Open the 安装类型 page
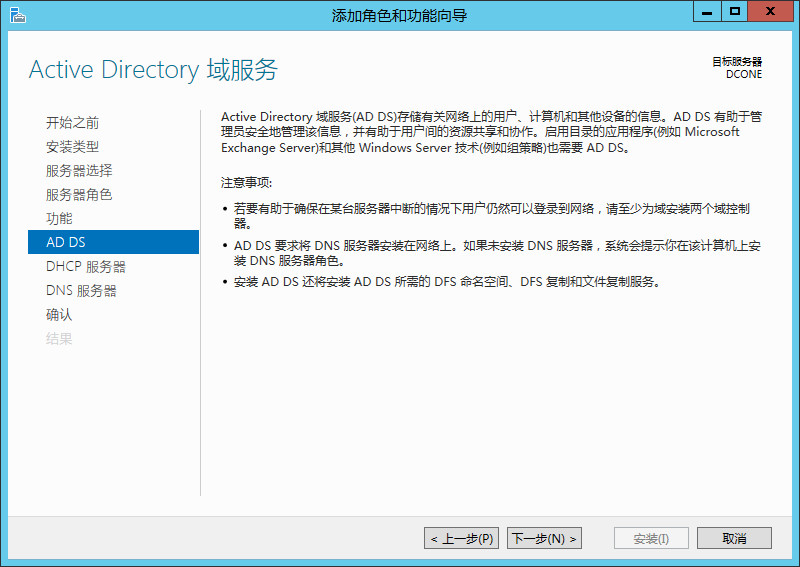Screen dimensions: 800x567 point(72,147)
